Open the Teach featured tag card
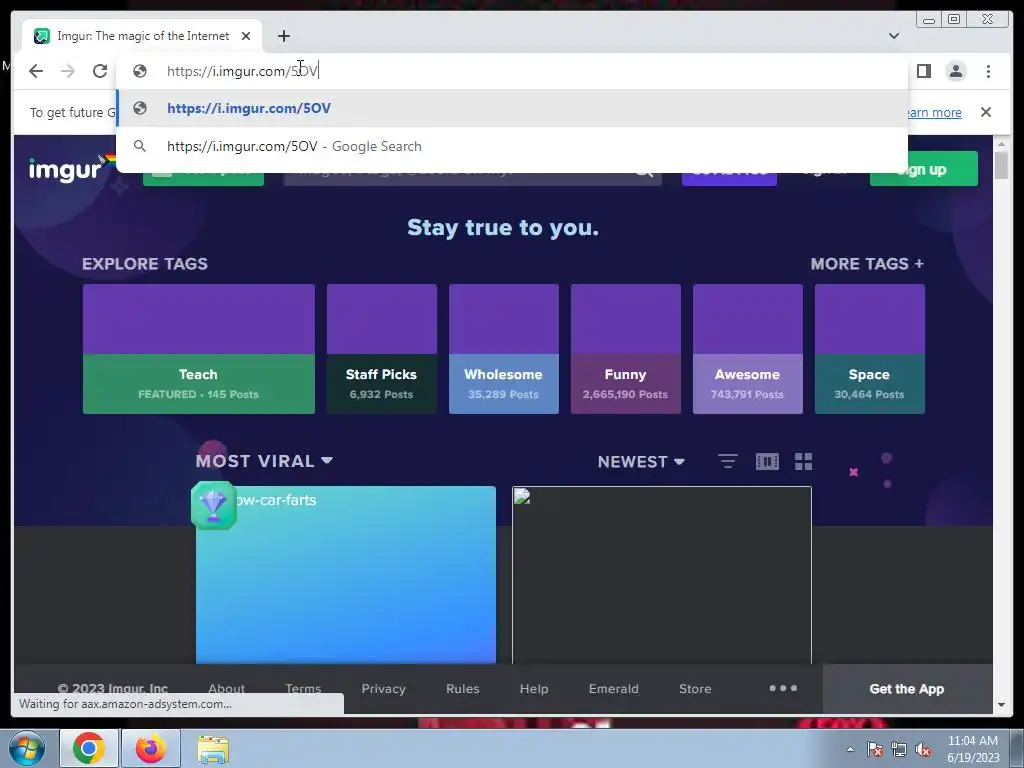 pos(199,349)
